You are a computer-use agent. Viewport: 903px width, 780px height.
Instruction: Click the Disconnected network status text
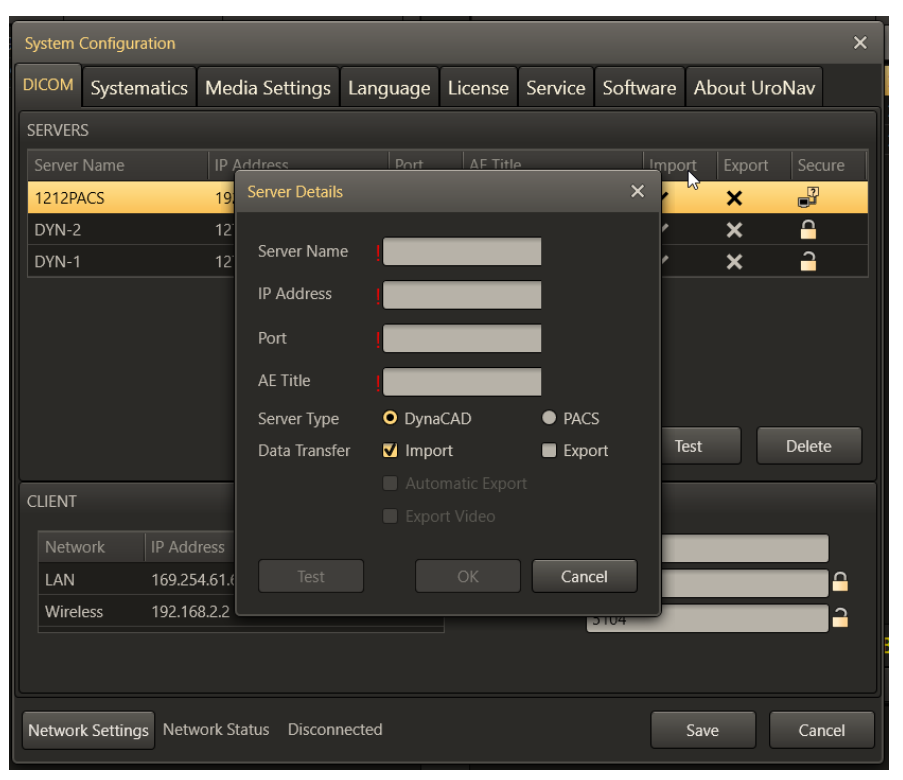pyautogui.click(x=335, y=729)
